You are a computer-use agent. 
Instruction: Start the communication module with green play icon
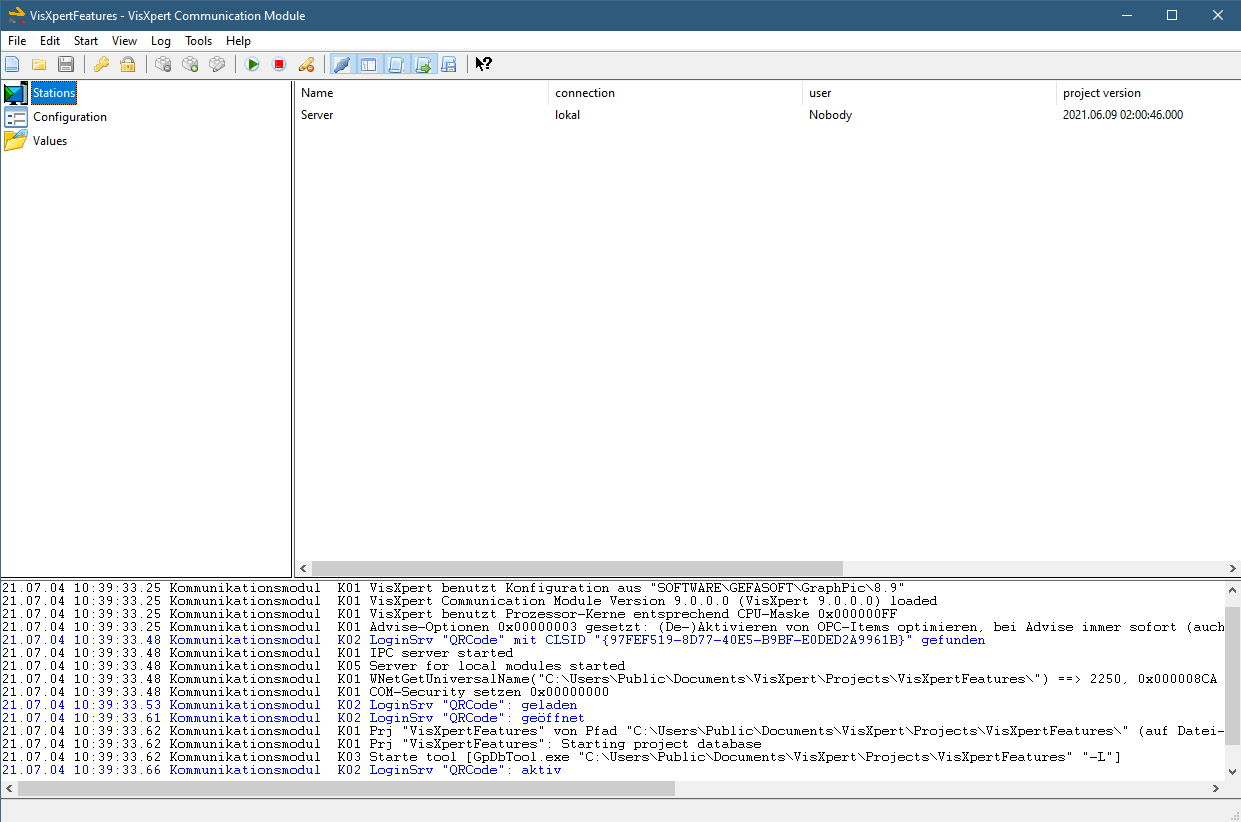click(x=252, y=64)
